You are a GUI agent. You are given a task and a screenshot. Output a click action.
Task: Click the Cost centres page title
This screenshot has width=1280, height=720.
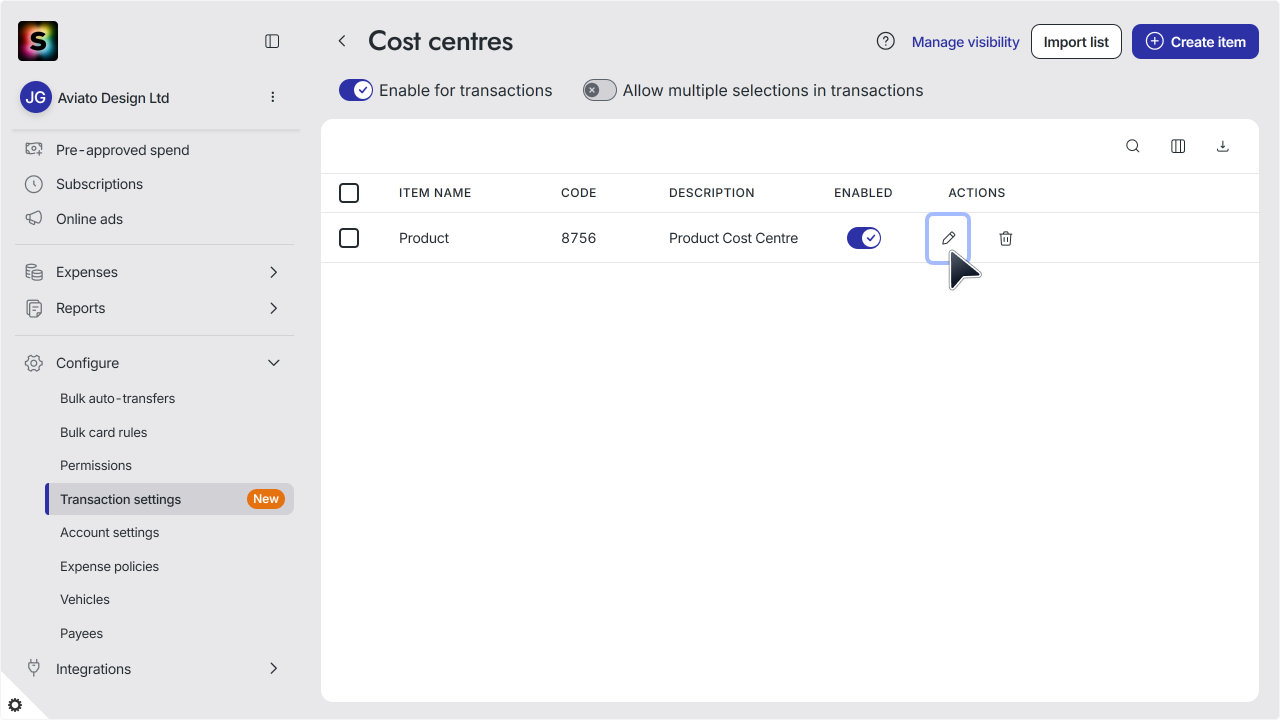440,41
